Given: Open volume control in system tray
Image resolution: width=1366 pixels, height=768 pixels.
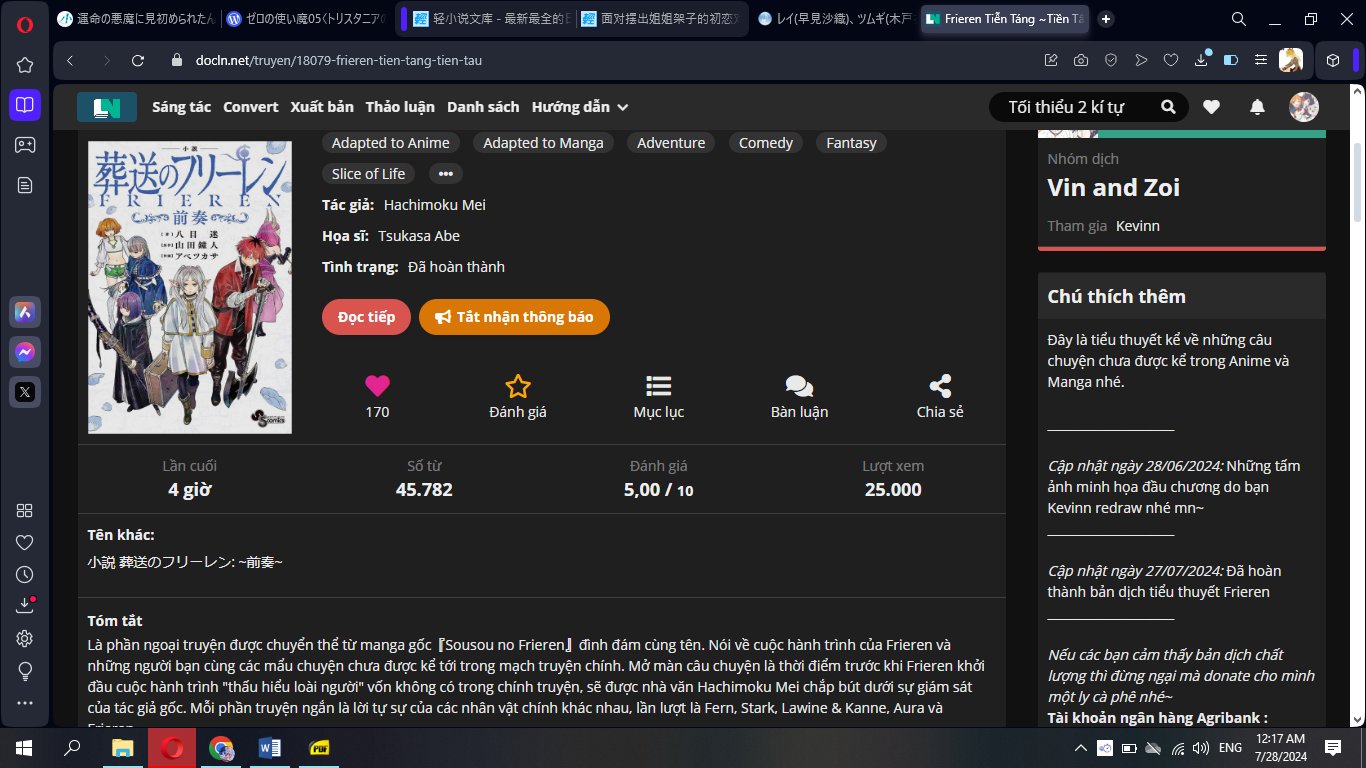Looking at the screenshot, I should [1200, 748].
